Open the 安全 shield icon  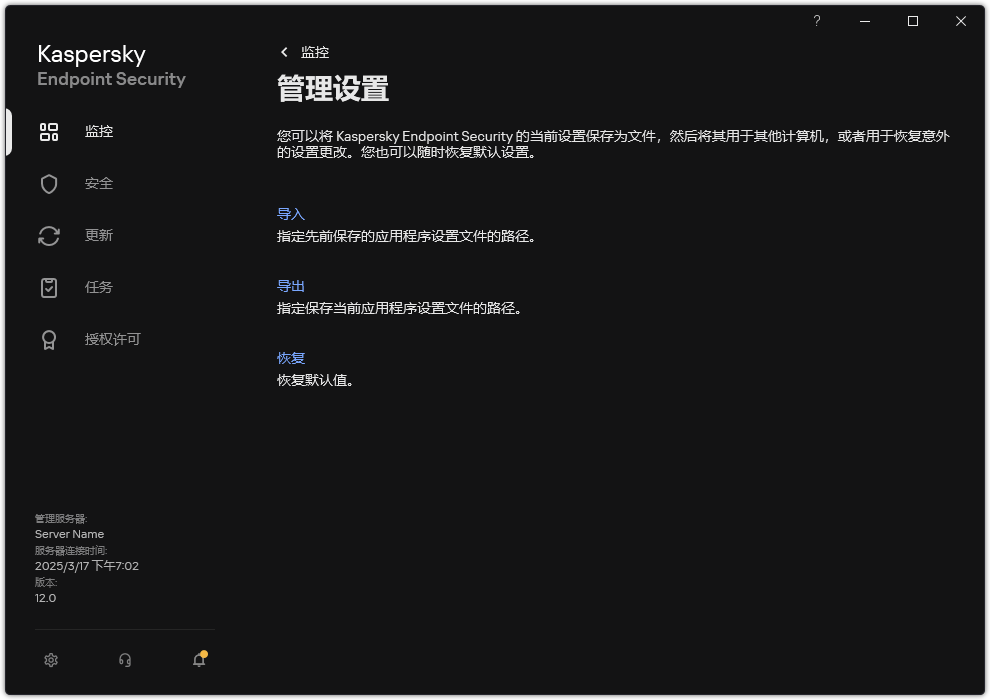(x=49, y=183)
